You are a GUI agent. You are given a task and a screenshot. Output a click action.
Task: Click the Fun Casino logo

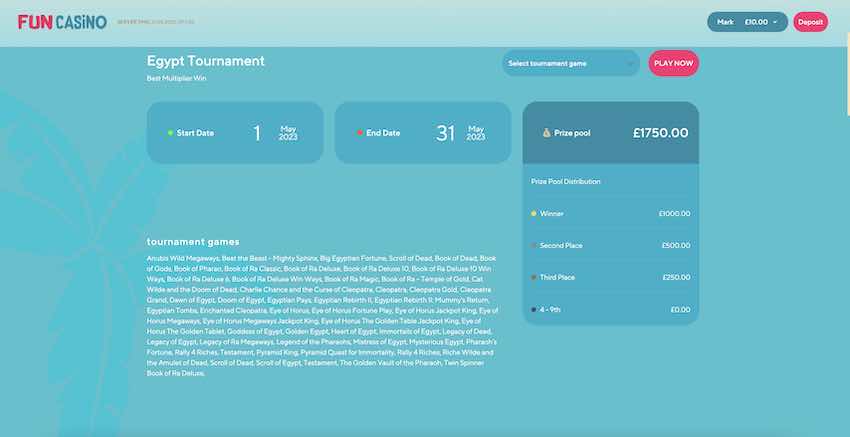(62, 22)
